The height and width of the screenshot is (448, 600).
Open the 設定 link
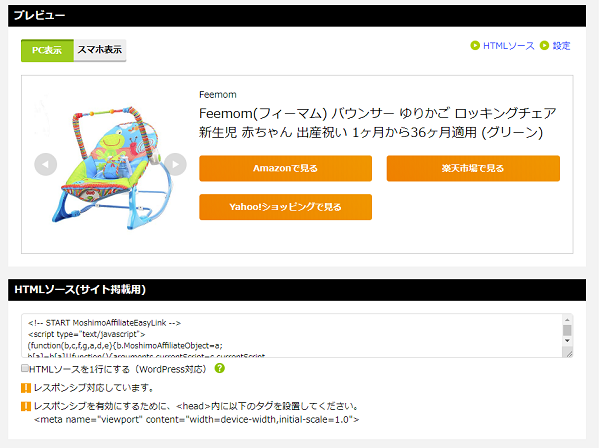pyautogui.click(x=561, y=46)
